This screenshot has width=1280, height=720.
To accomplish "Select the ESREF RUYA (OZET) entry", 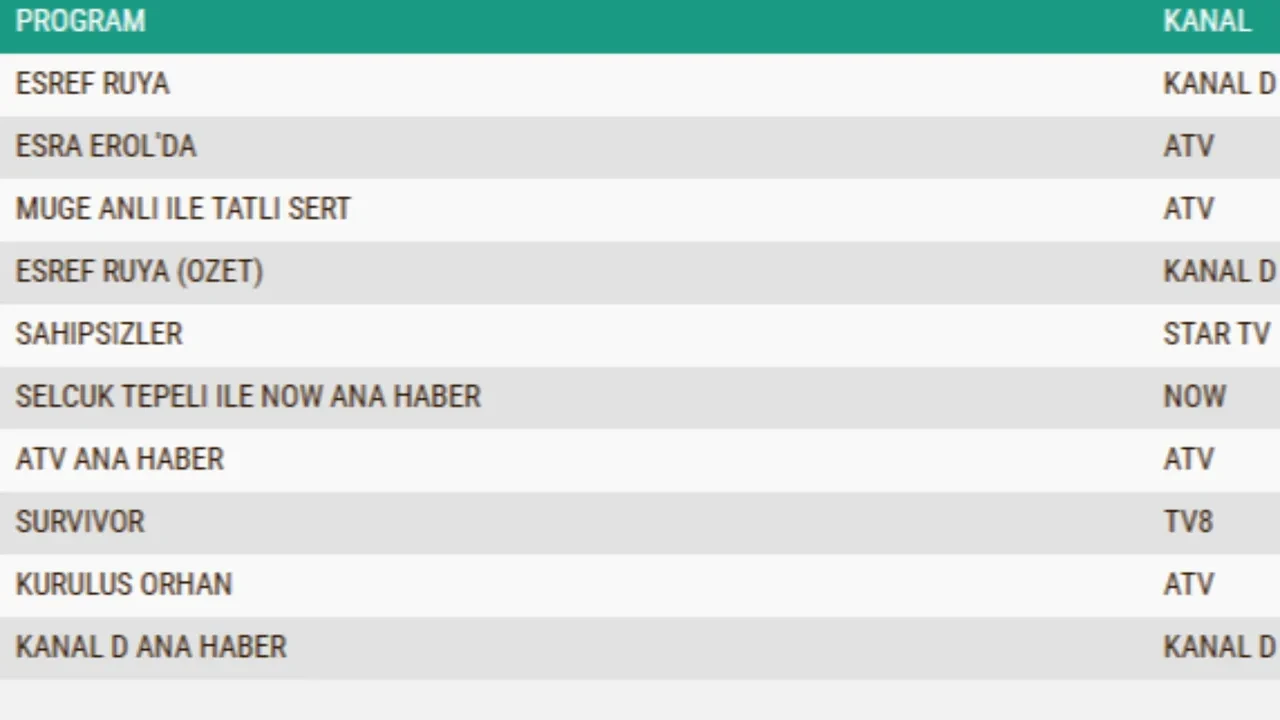I will pos(139,271).
